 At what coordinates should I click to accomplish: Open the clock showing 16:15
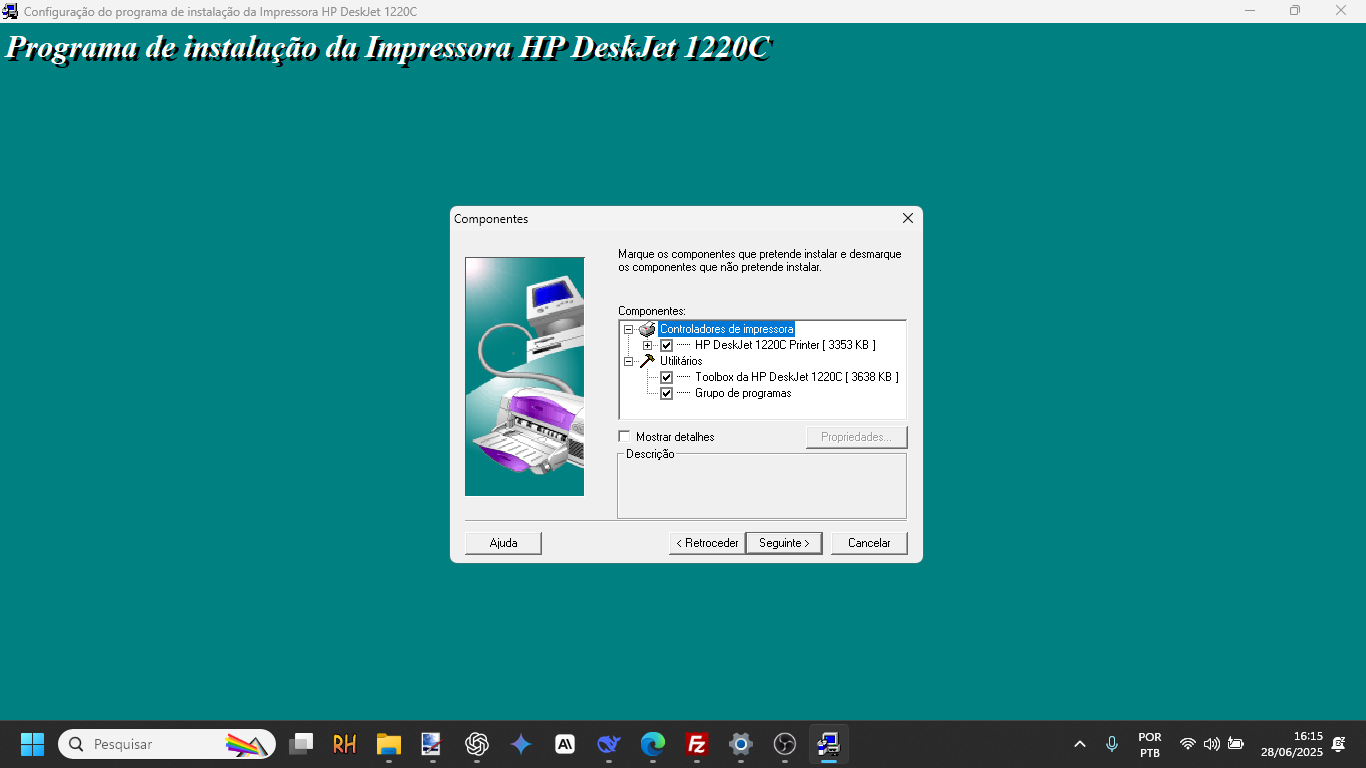(1291, 744)
